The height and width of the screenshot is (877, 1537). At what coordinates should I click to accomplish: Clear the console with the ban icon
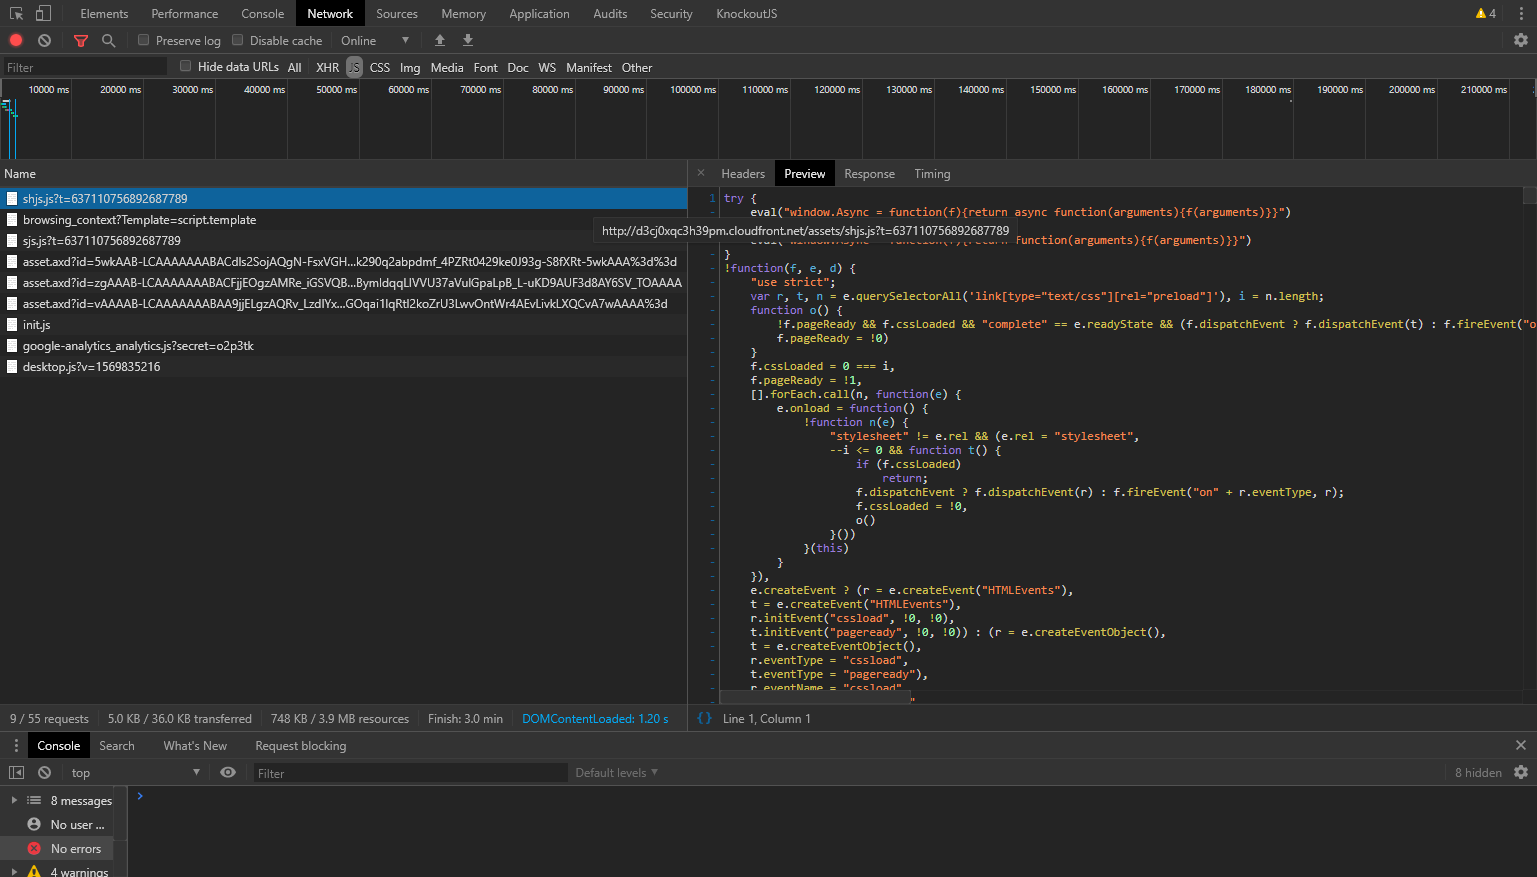pos(44,772)
